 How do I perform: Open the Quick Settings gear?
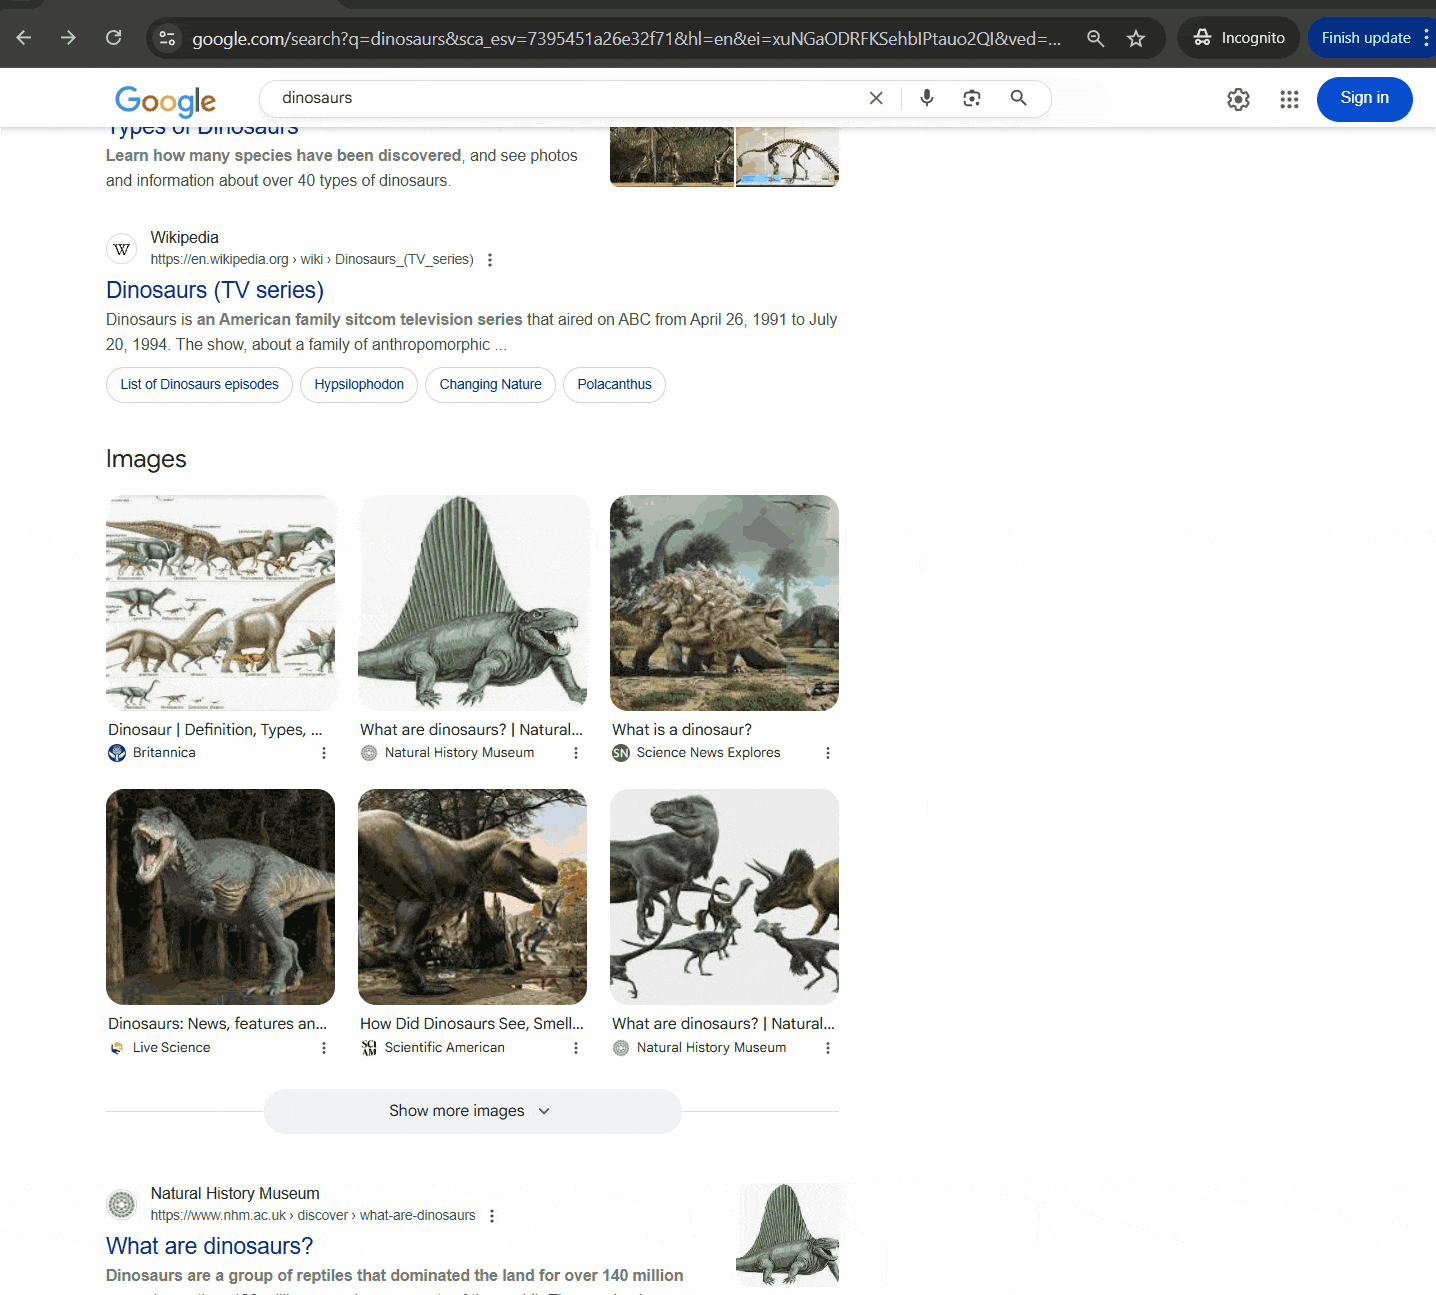click(x=1238, y=99)
